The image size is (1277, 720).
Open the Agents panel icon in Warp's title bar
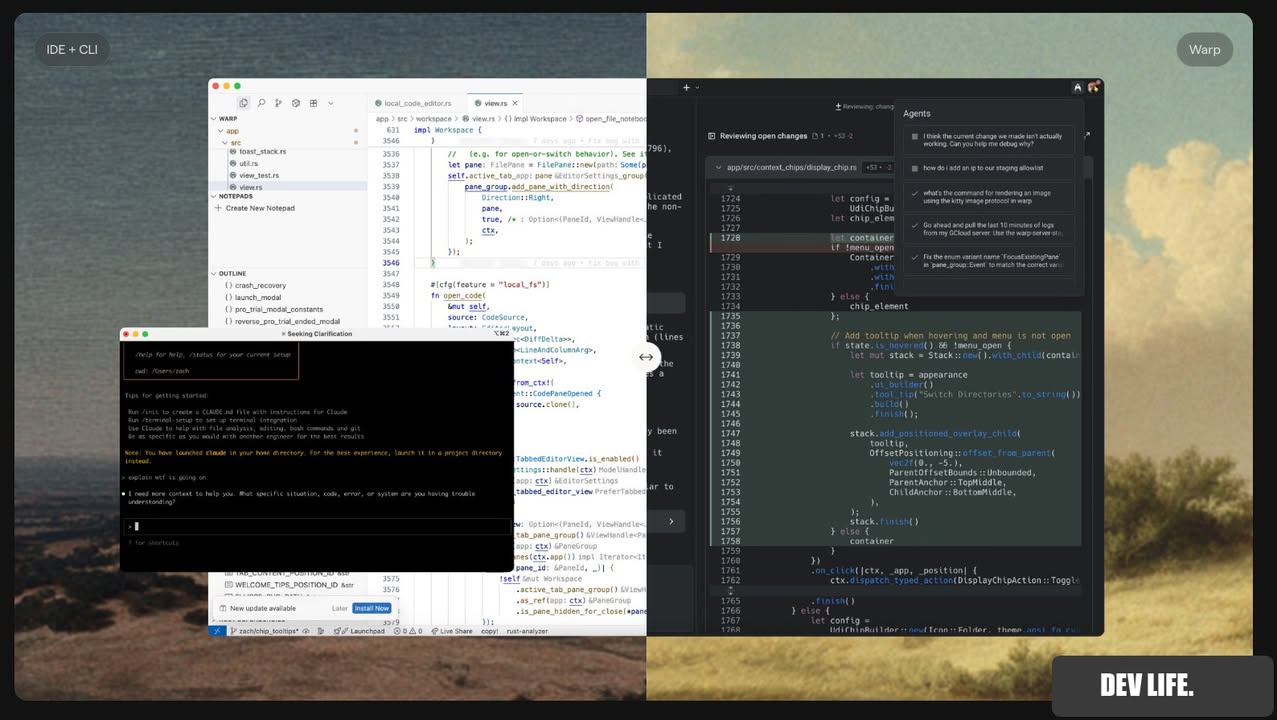[x=1077, y=88]
